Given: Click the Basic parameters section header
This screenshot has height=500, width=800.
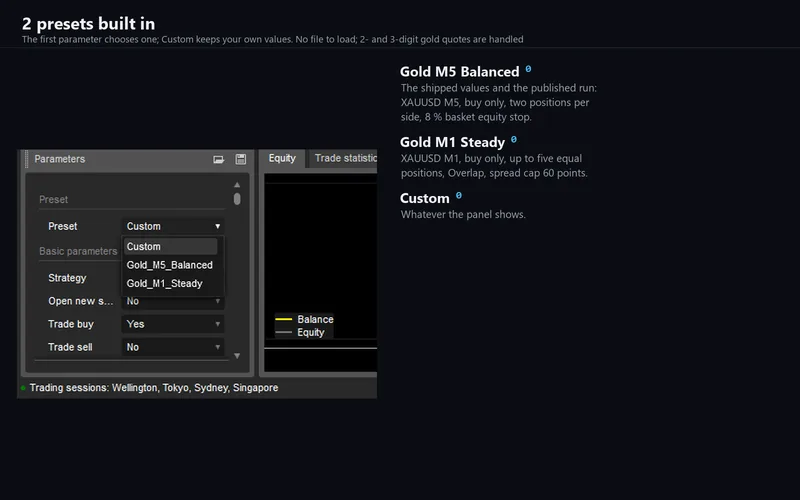Looking at the screenshot, I should [78, 251].
